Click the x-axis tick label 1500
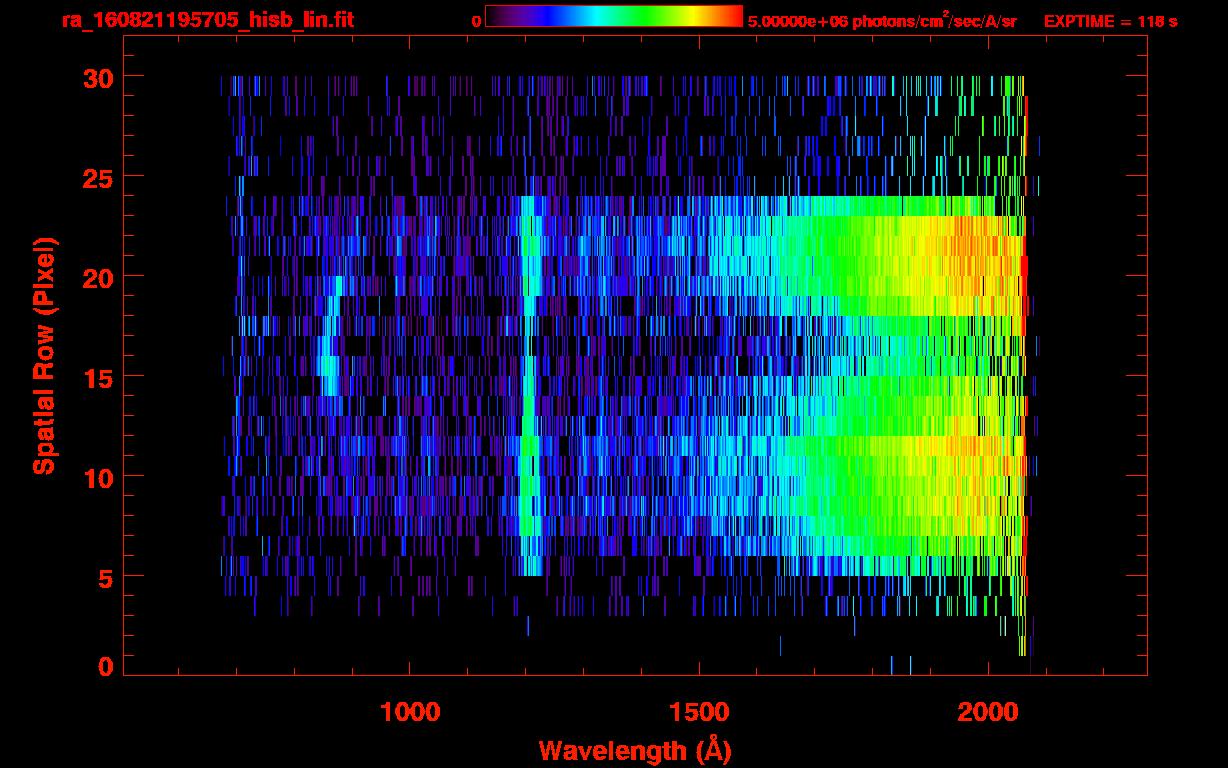Viewport: 1228px width, 768px height. tap(699, 712)
